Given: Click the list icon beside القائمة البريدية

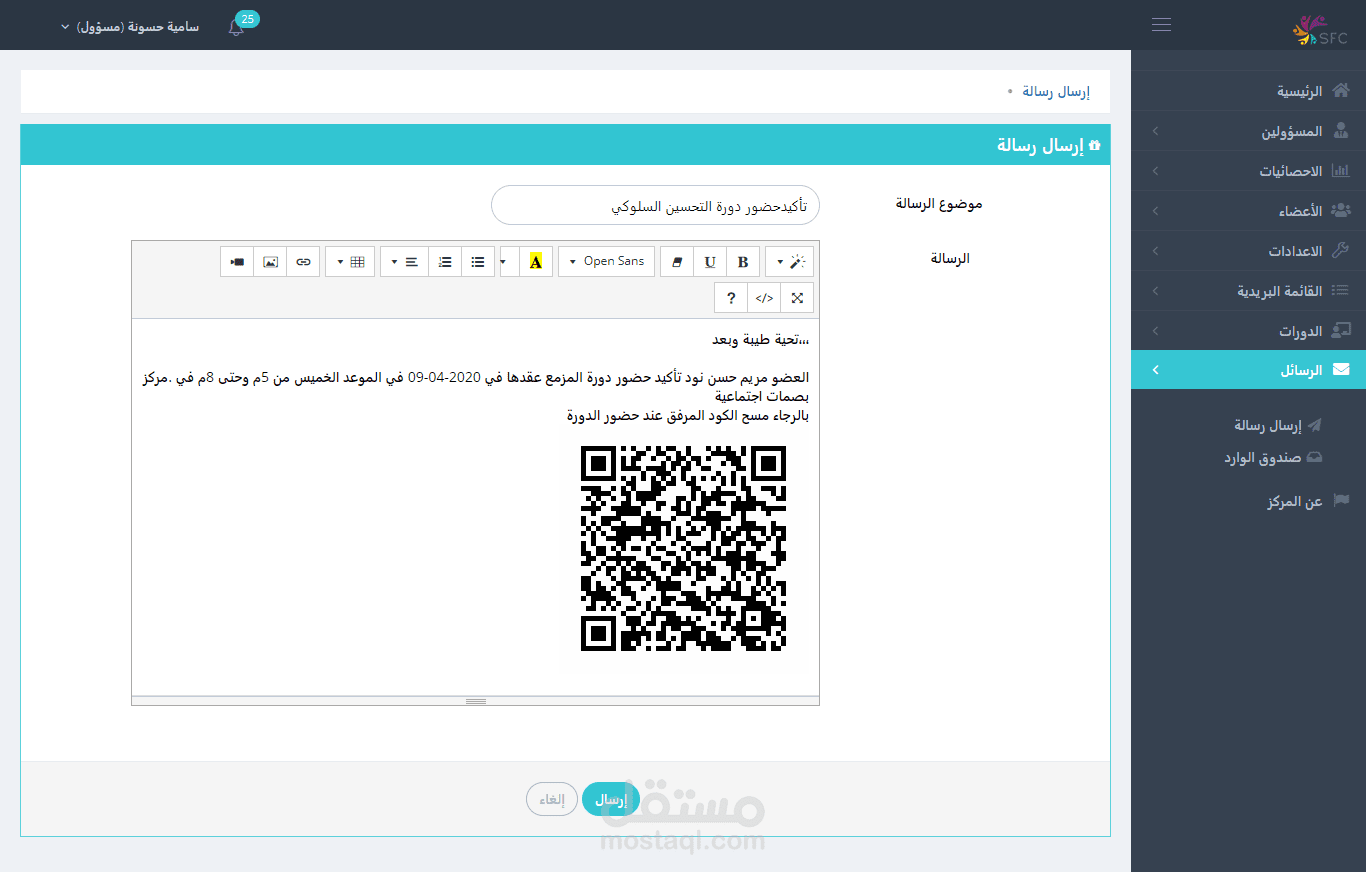Looking at the screenshot, I should [x=1341, y=290].
